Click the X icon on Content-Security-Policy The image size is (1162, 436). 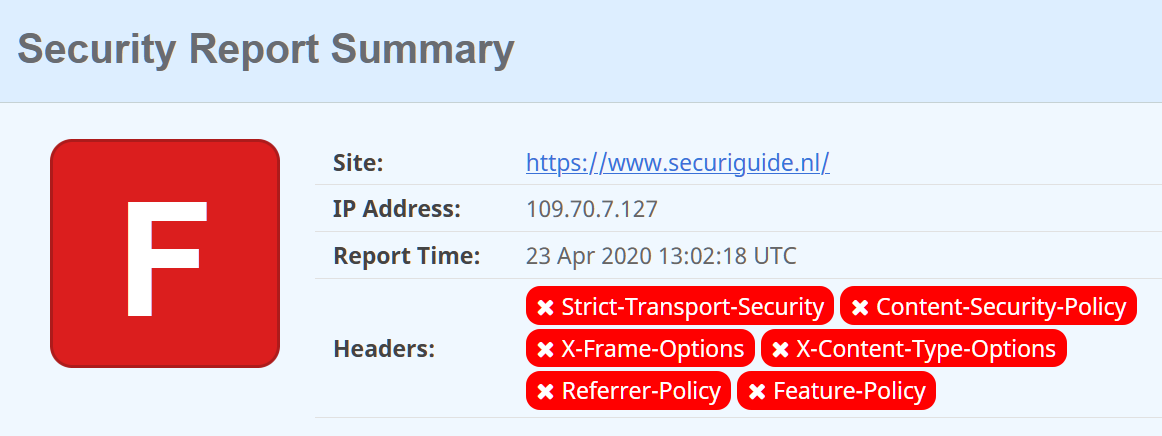[860, 307]
